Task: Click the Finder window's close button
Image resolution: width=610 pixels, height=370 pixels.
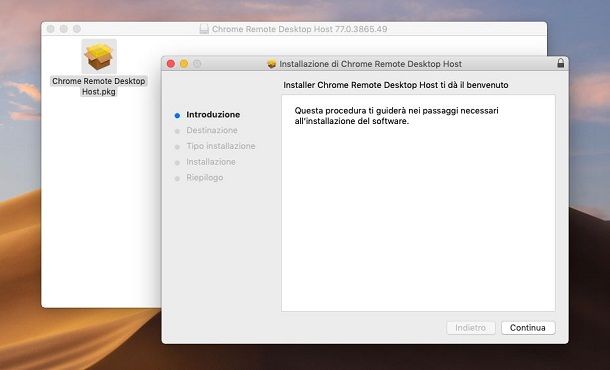Action: (51, 29)
